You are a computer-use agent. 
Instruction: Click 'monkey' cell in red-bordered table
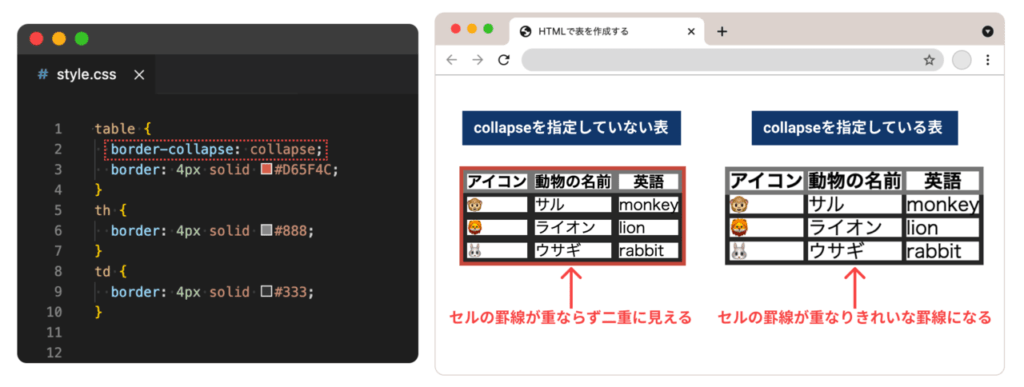(648, 204)
